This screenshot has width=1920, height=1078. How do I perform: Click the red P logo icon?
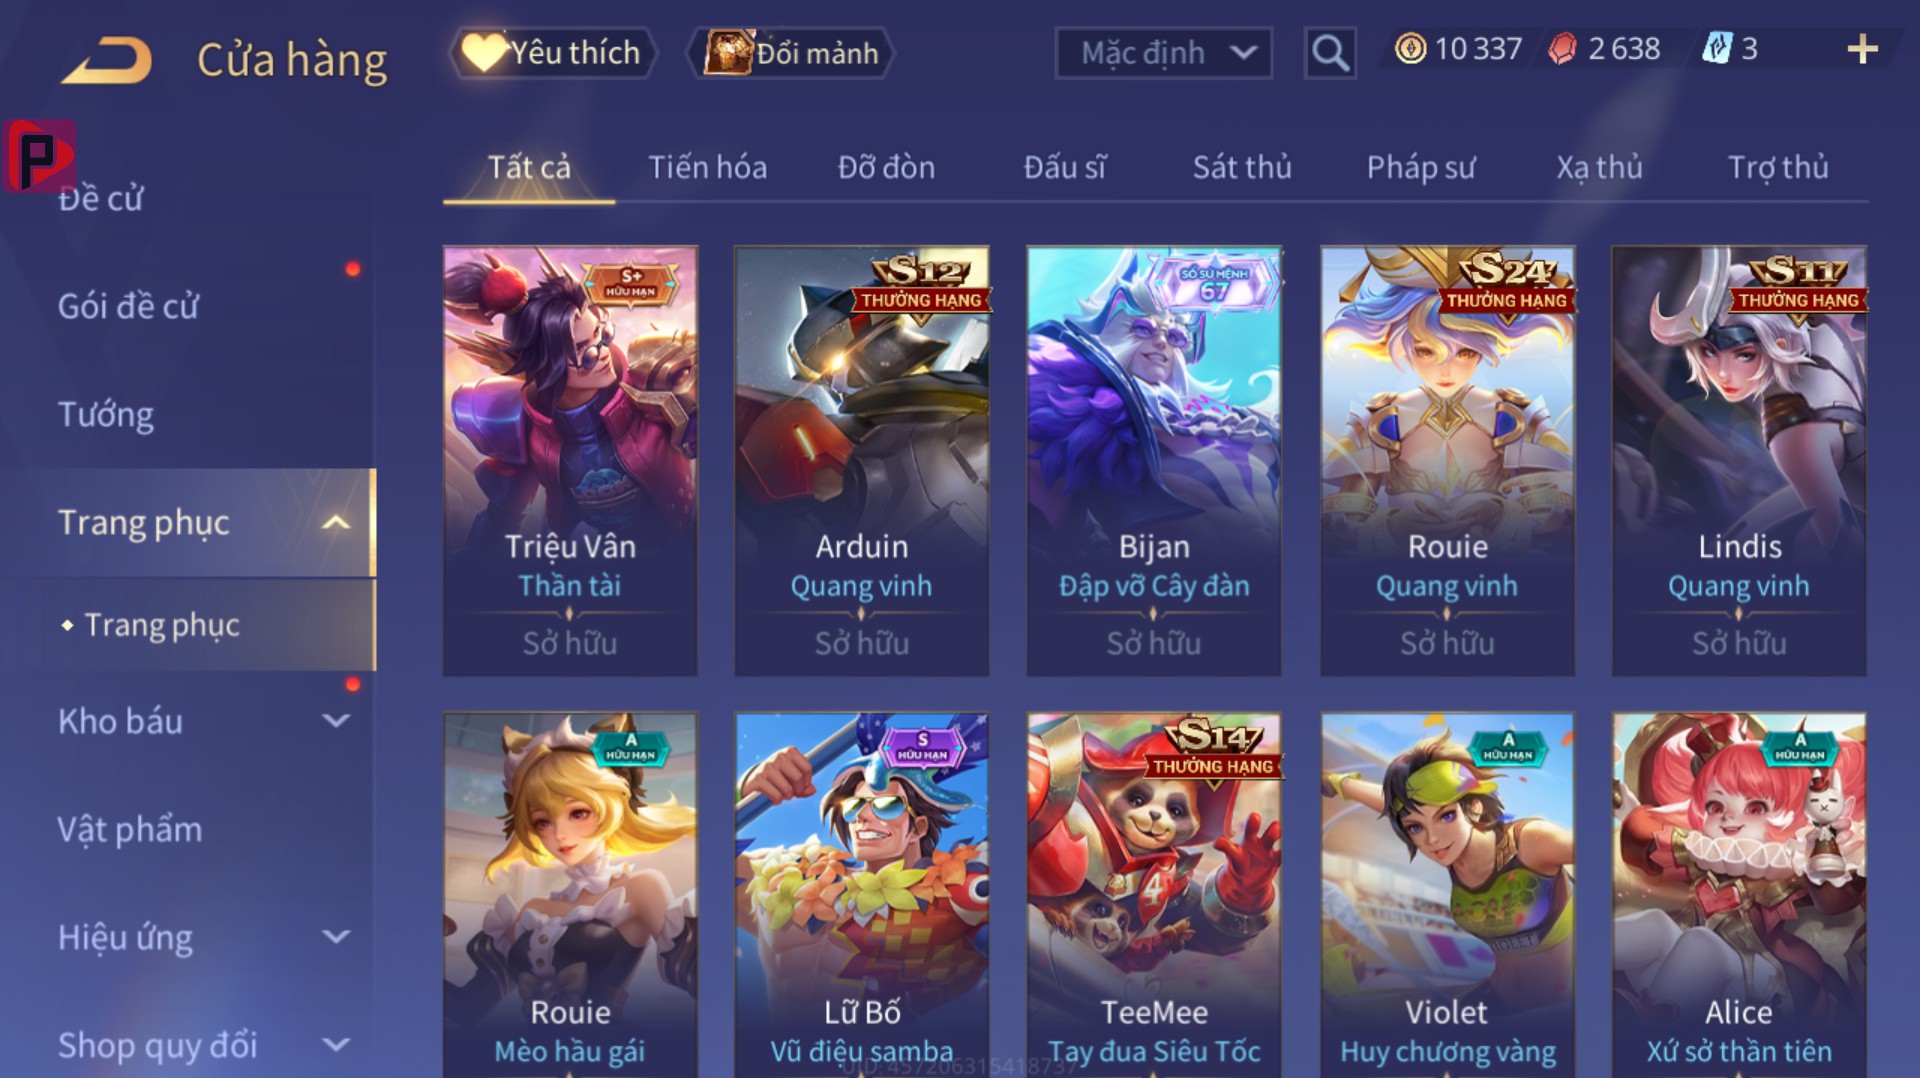point(39,156)
